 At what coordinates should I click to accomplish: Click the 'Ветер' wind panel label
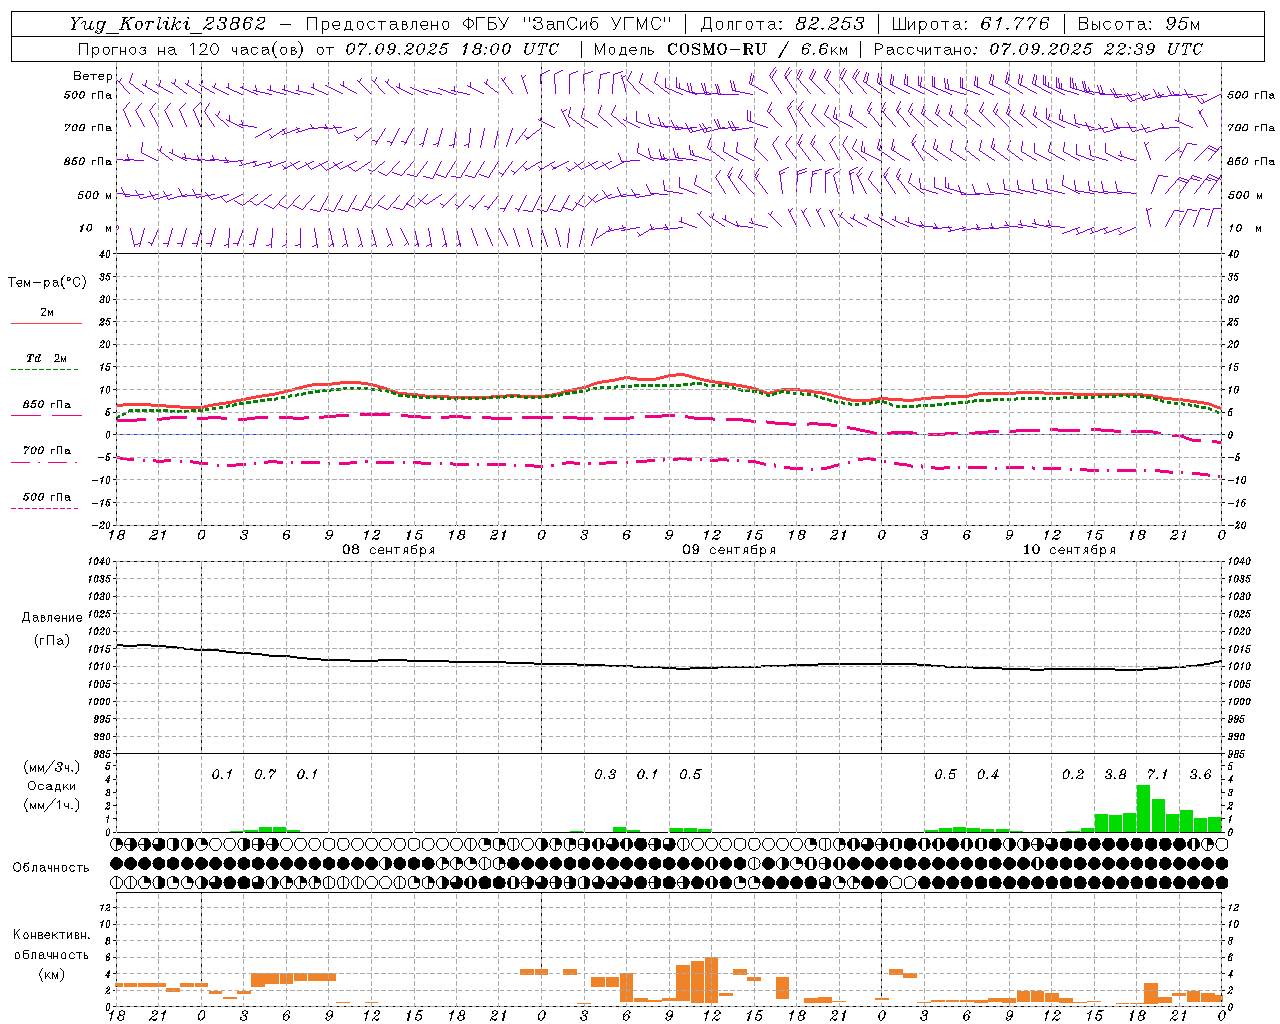92,76
